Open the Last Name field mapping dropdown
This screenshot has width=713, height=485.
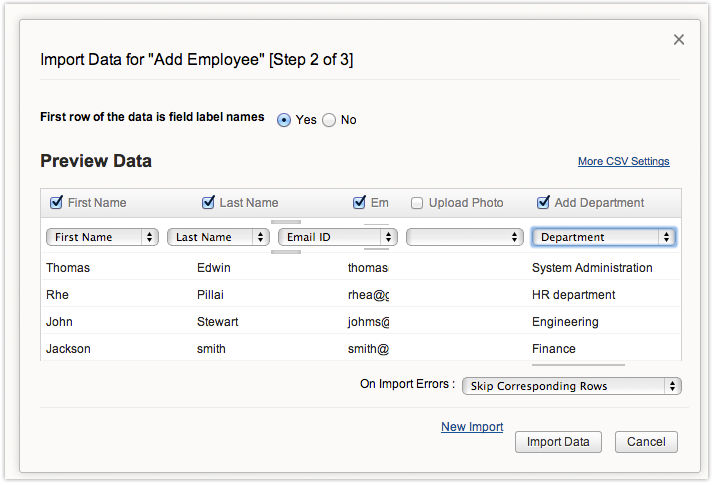(218, 237)
